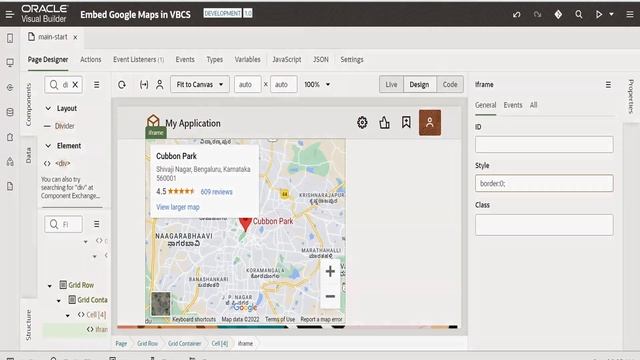This screenshot has height=360, width=640.
Task: Open the Events tab in page editor
Action: (185, 60)
